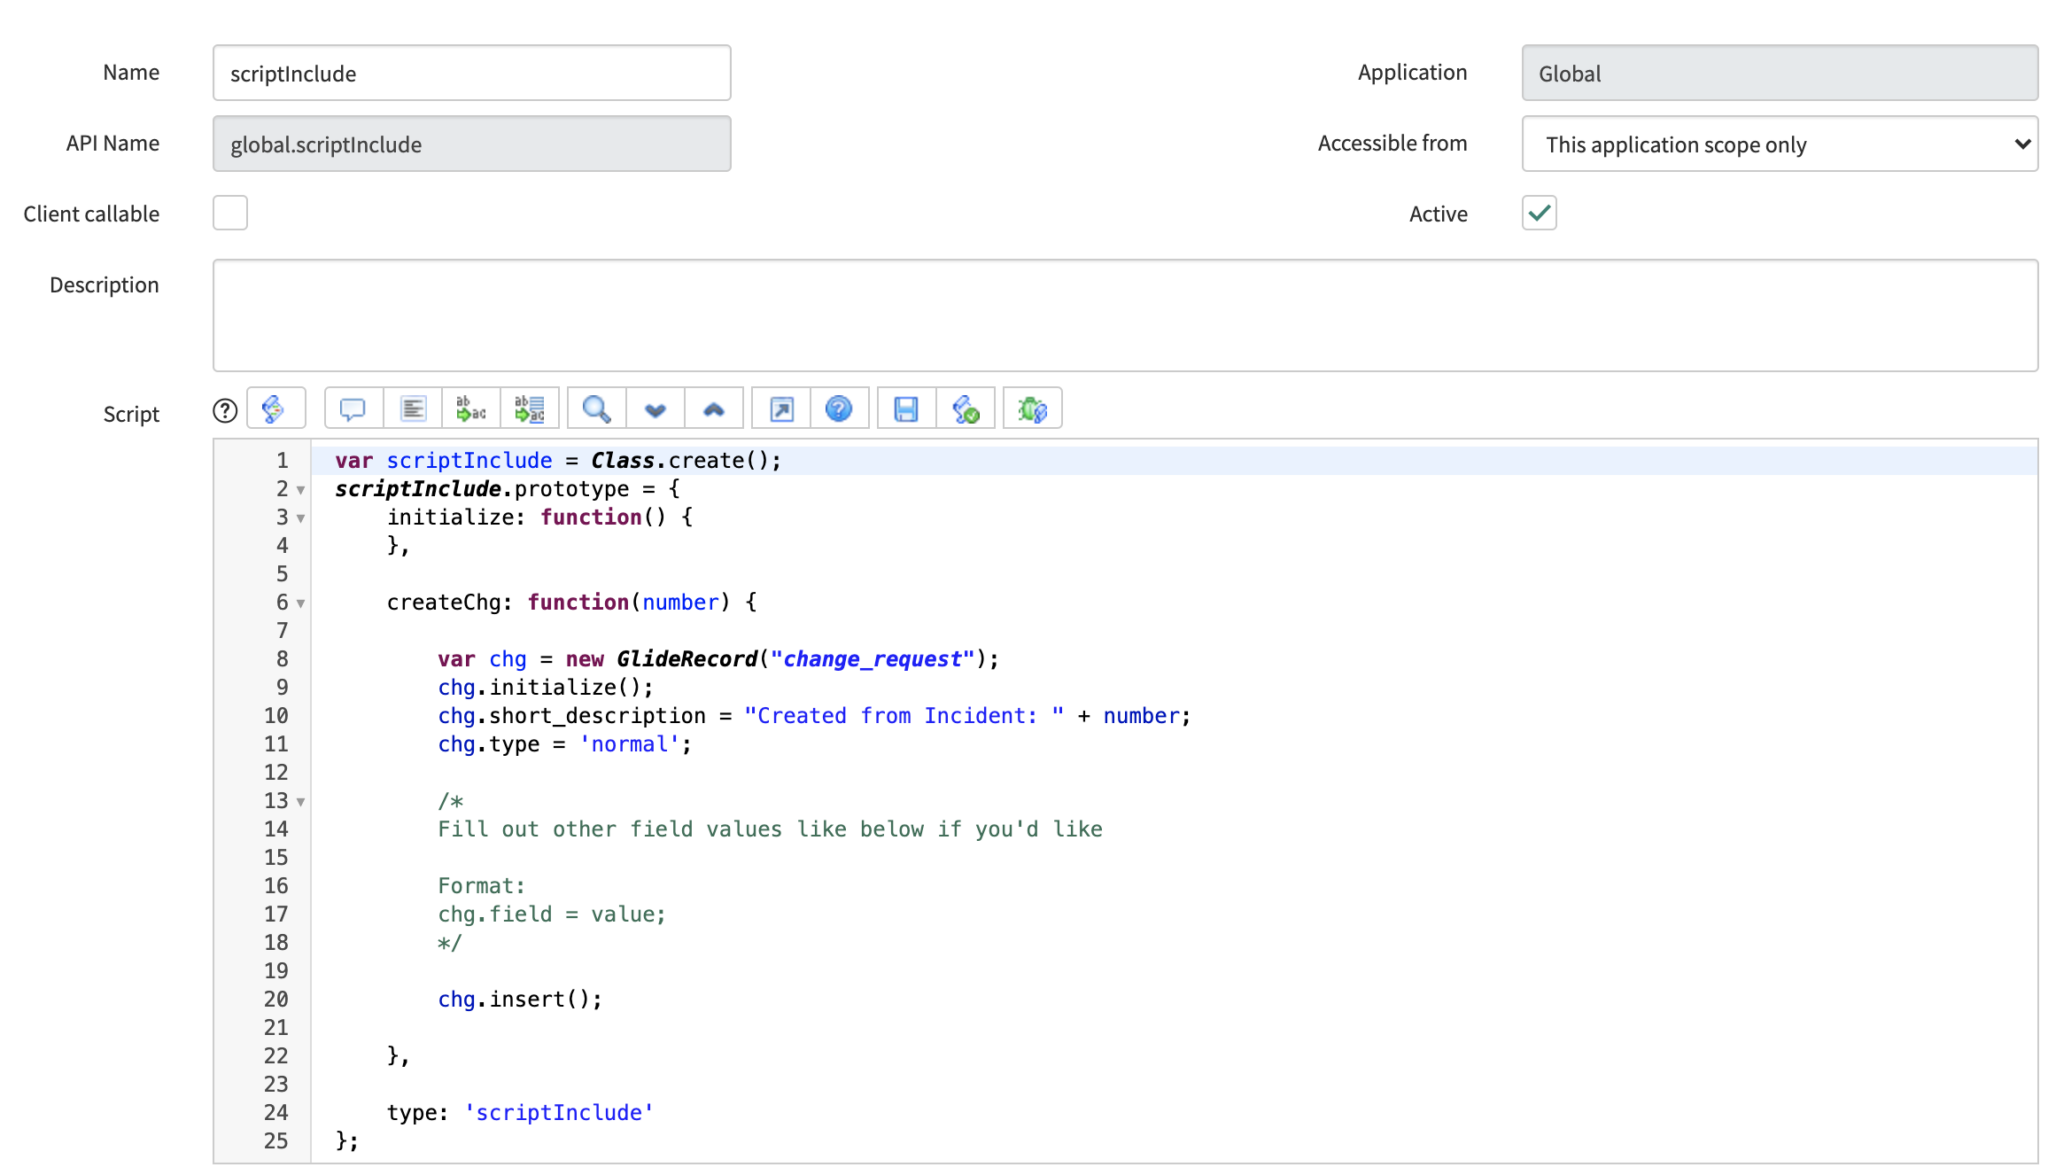The image size is (2048, 1175).
Task: Toggle the syntax editor off
Action: tap(276, 408)
